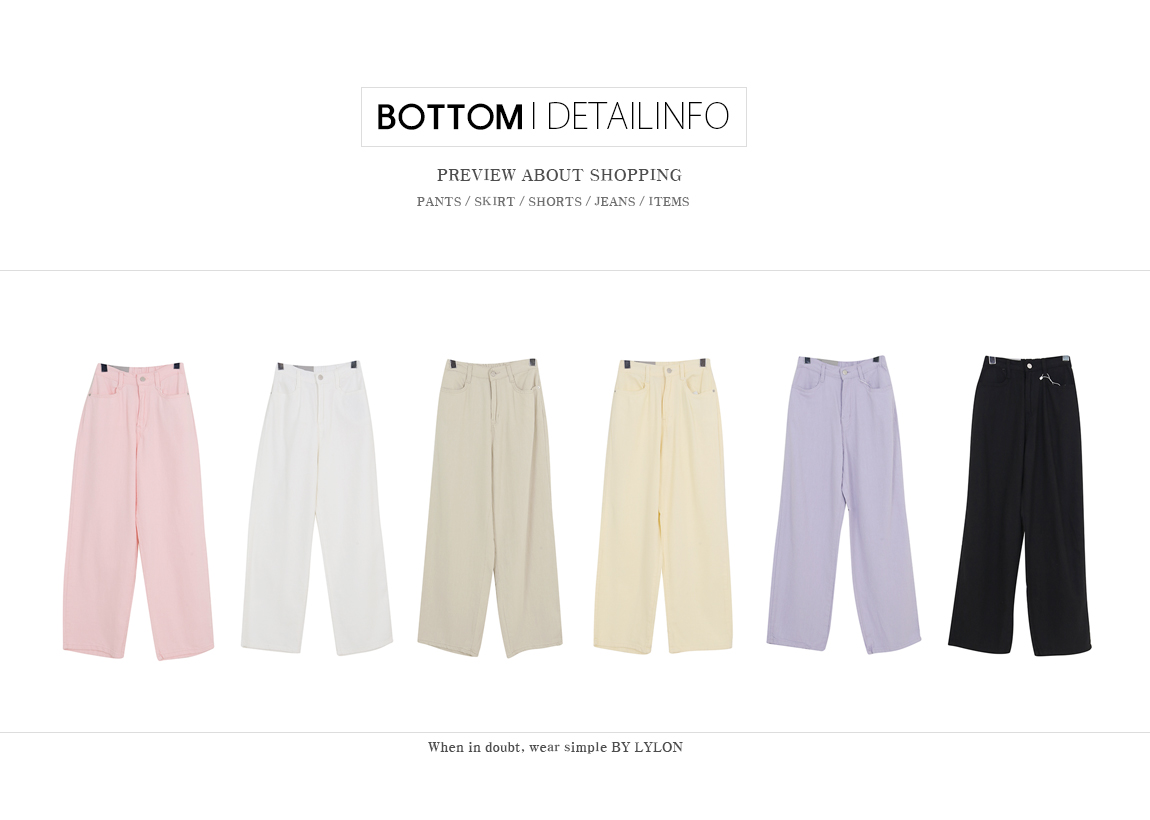The width and height of the screenshot is (1150, 820).
Task: Open the PANTS category link
Action: pos(439,202)
